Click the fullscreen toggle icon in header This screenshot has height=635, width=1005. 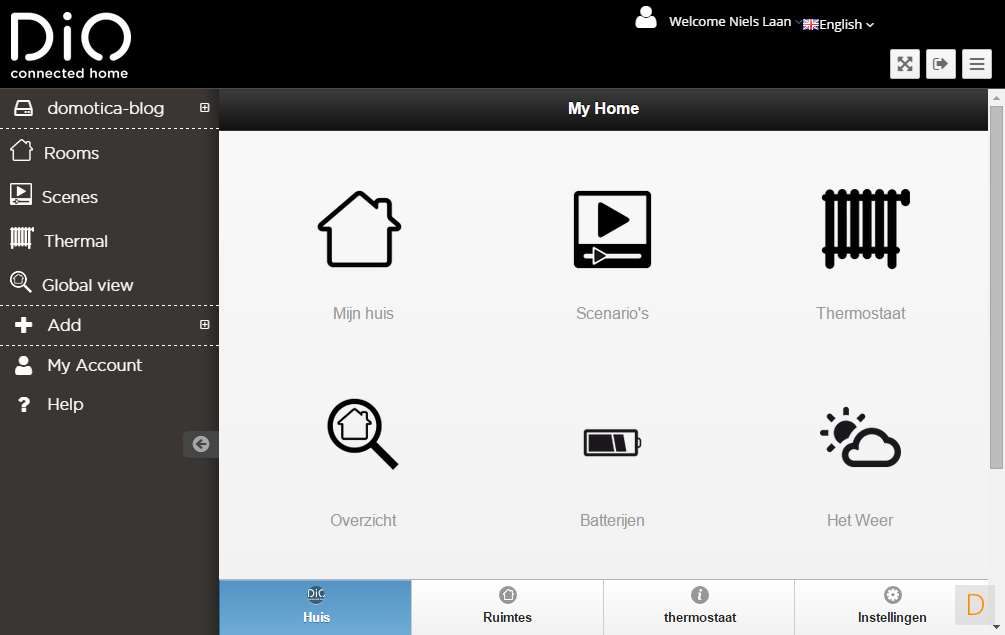(904, 64)
